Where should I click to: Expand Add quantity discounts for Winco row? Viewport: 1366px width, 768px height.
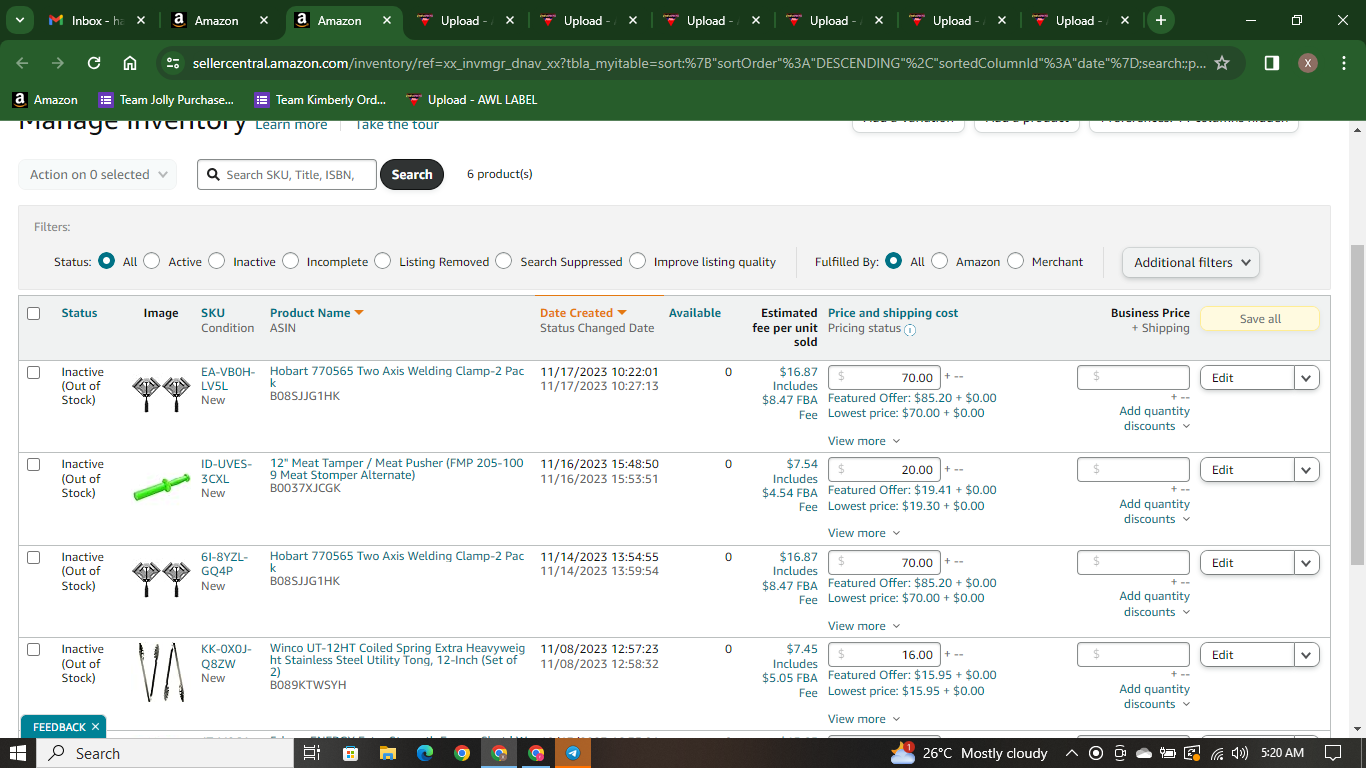tap(1155, 696)
